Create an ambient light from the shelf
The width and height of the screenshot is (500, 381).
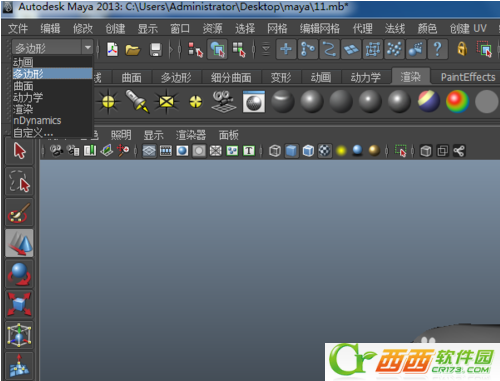pyautogui.click(x=108, y=101)
